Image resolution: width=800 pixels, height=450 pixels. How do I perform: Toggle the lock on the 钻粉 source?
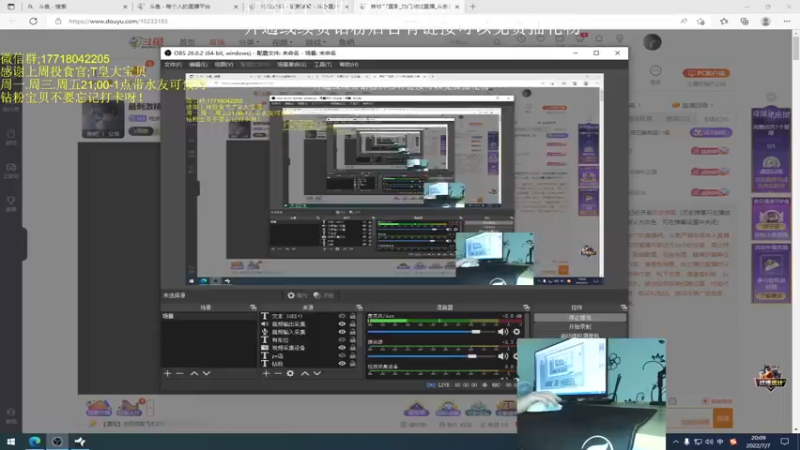[x=353, y=364]
